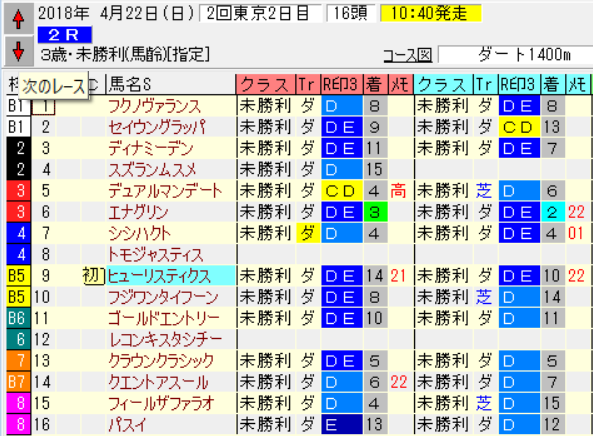This screenshot has height=436, width=593.
Task: Click the yellow ダ track cell for シシハクト
Action: click(308, 233)
